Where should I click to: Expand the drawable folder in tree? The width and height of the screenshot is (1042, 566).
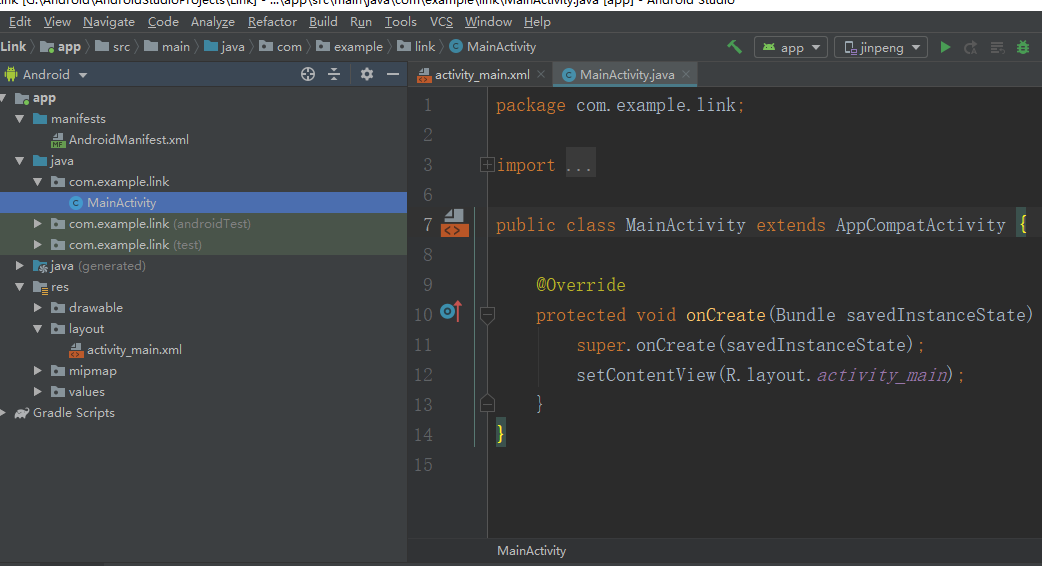(39, 308)
